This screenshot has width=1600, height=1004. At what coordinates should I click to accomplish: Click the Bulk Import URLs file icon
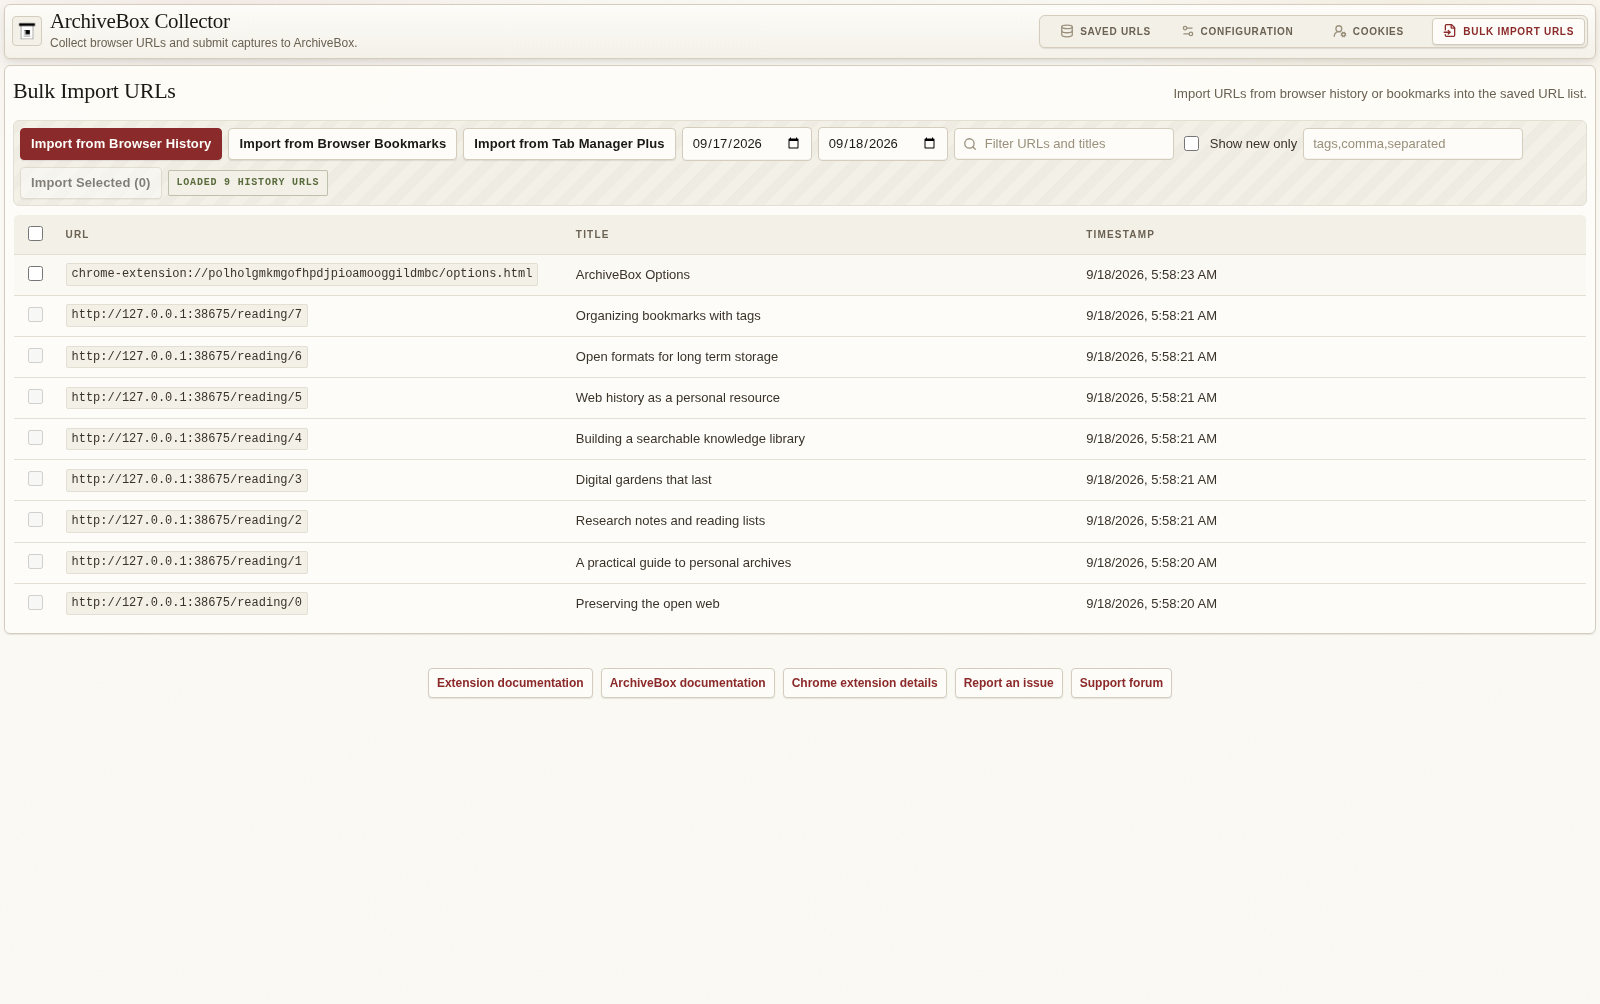pos(1450,31)
